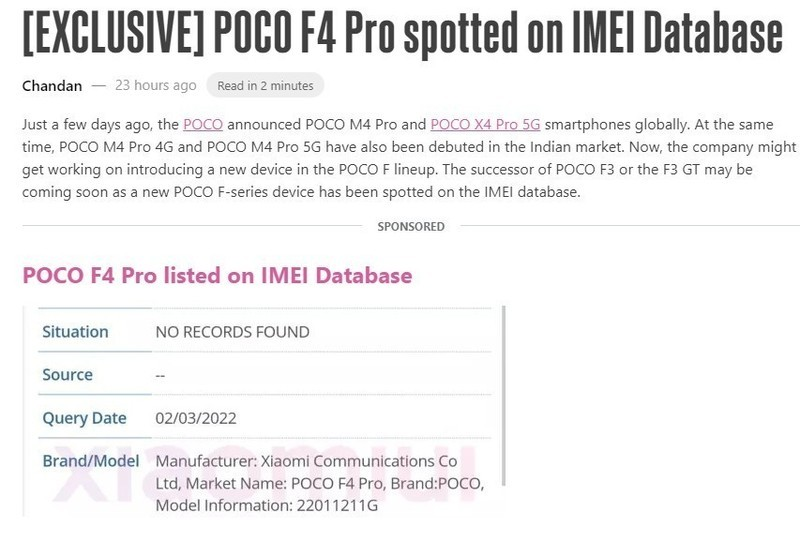800x542 pixels.
Task: Open the POCO X4 Pro 5G link
Action: coord(484,125)
